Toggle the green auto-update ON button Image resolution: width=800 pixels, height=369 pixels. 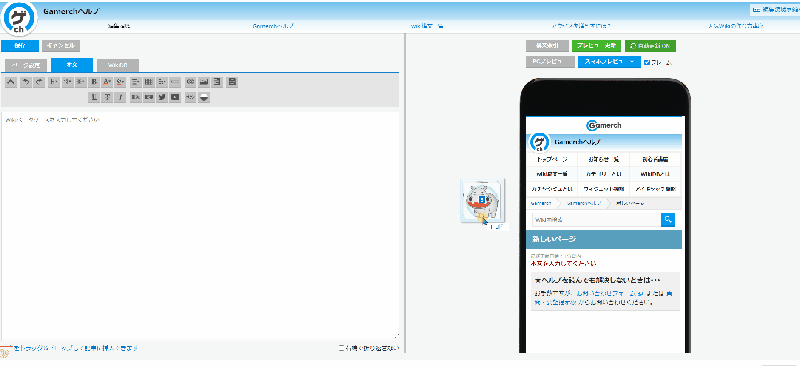(651, 46)
